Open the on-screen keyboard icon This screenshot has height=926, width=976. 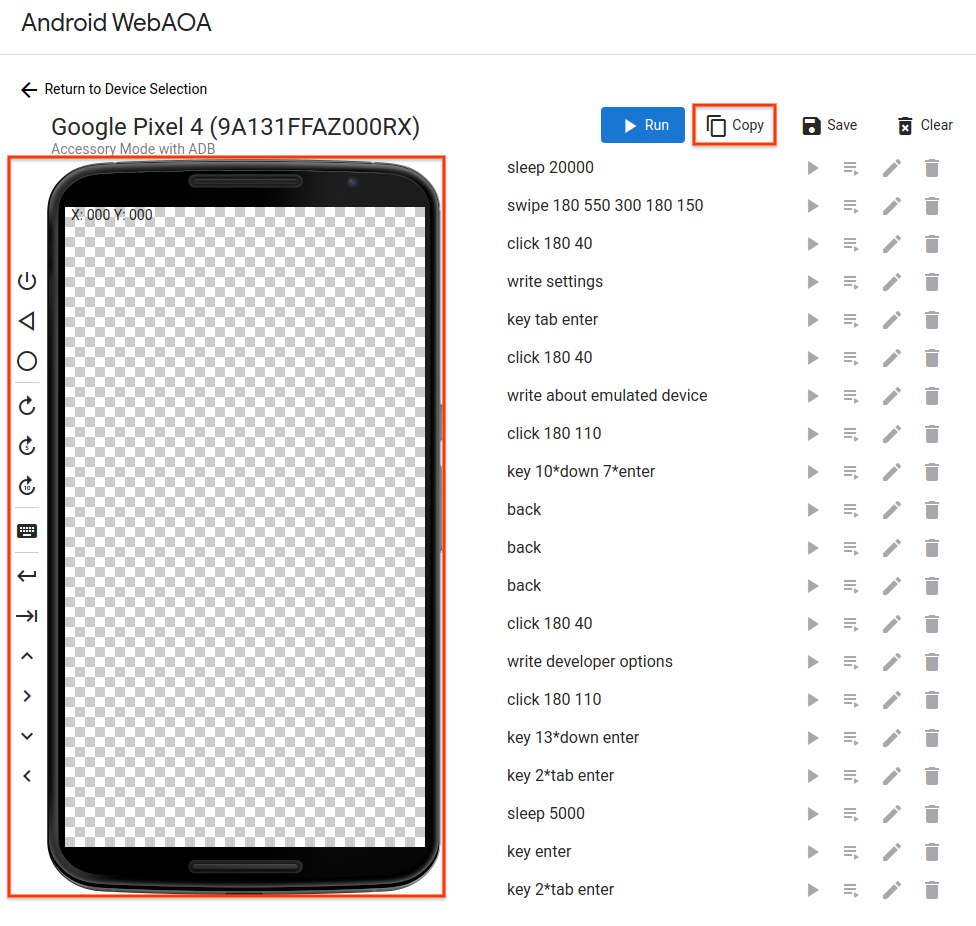(x=26, y=530)
